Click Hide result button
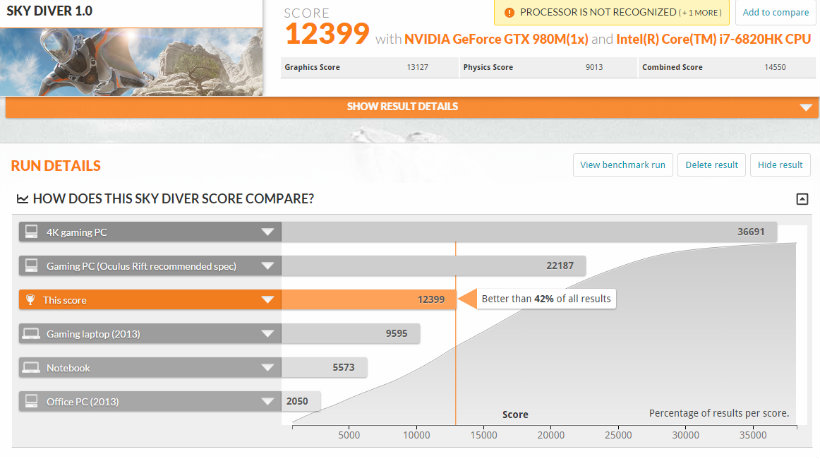Screen dimensions: 820x459 pos(780,165)
